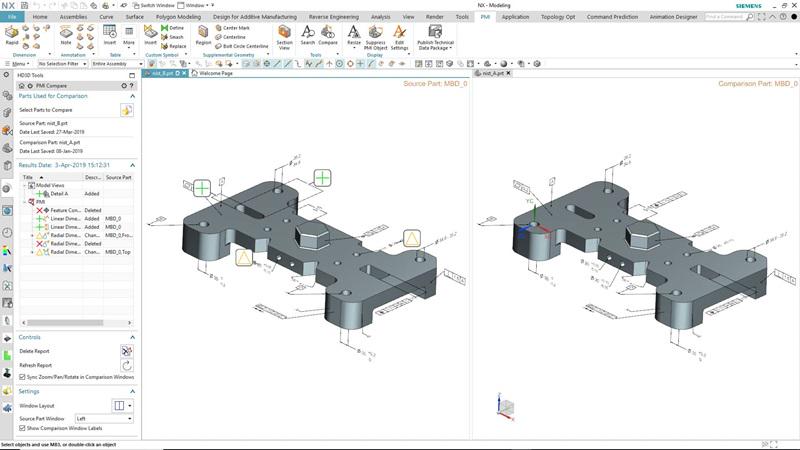The height and width of the screenshot is (450, 800).
Task: Toggle Sync Zoom/Pan/Rotate in Comparison Windows checkbox
Action: pyautogui.click(x=23, y=377)
